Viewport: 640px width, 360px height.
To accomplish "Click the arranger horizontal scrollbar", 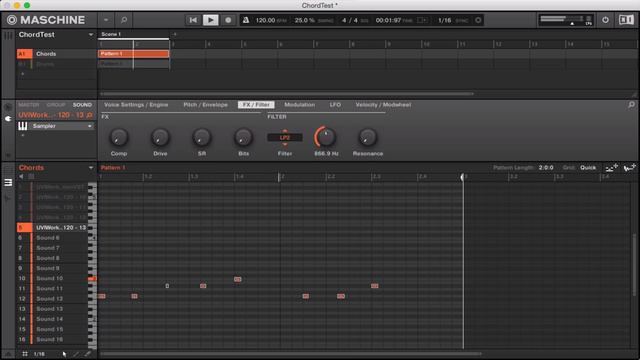I will pyautogui.click(x=287, y=93).
